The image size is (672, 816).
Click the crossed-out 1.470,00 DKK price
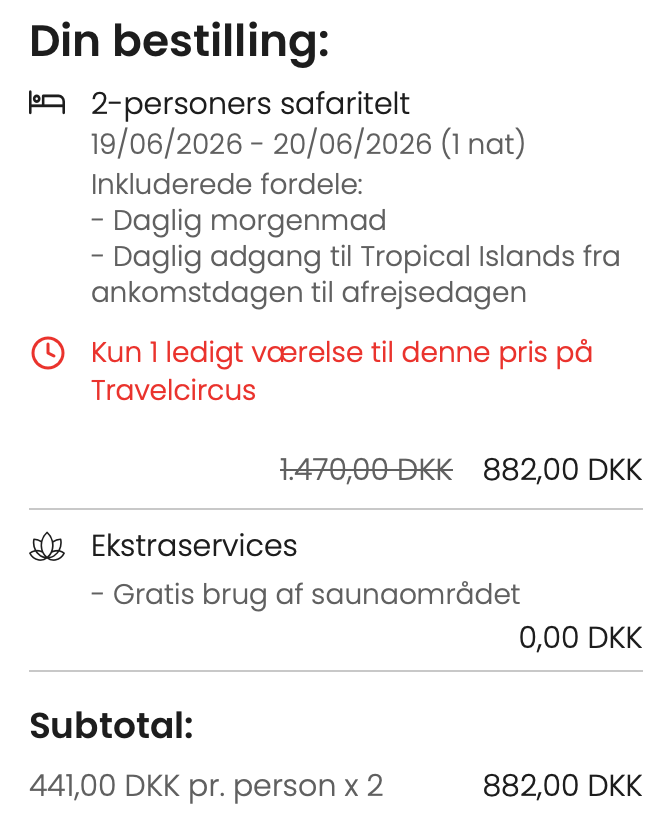[366, 469]
